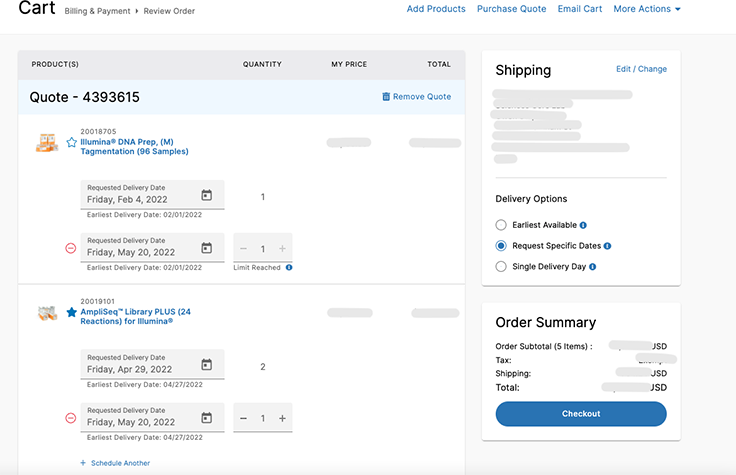Select Request Specific Dates radio button
This screenshot has height=475, width=736.
502,246
